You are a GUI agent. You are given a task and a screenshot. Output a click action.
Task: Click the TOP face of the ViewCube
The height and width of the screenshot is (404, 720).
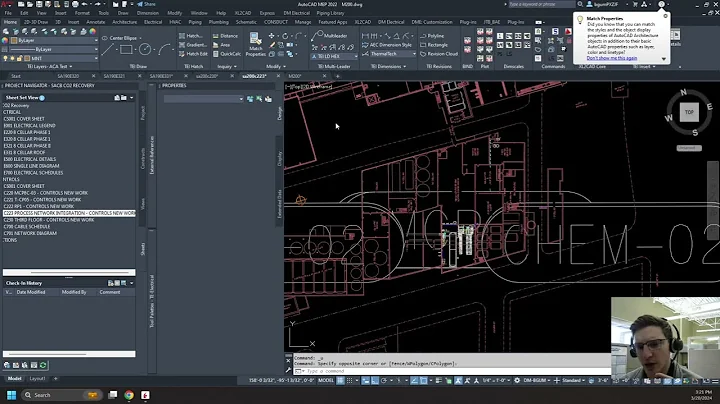click(689, 112)
